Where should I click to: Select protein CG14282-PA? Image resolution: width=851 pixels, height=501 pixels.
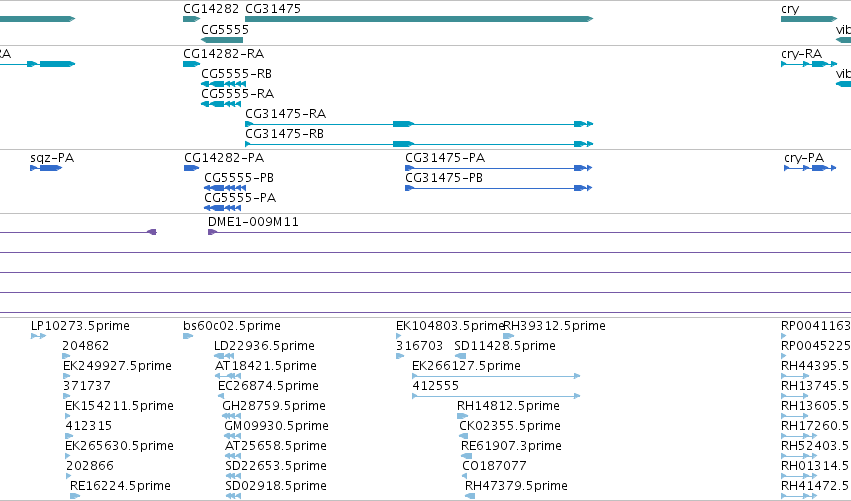pyautogui.click(x=192, y=168)
